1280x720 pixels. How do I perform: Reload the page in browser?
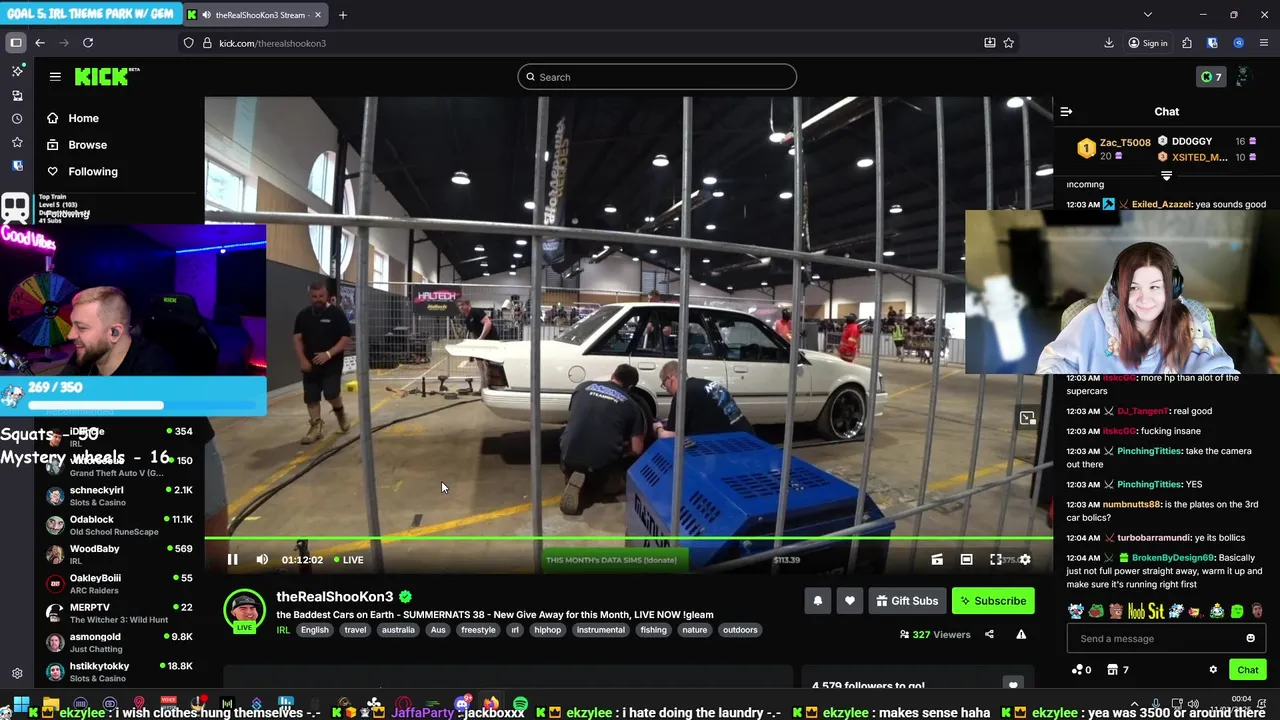click(x=88, y=43)
